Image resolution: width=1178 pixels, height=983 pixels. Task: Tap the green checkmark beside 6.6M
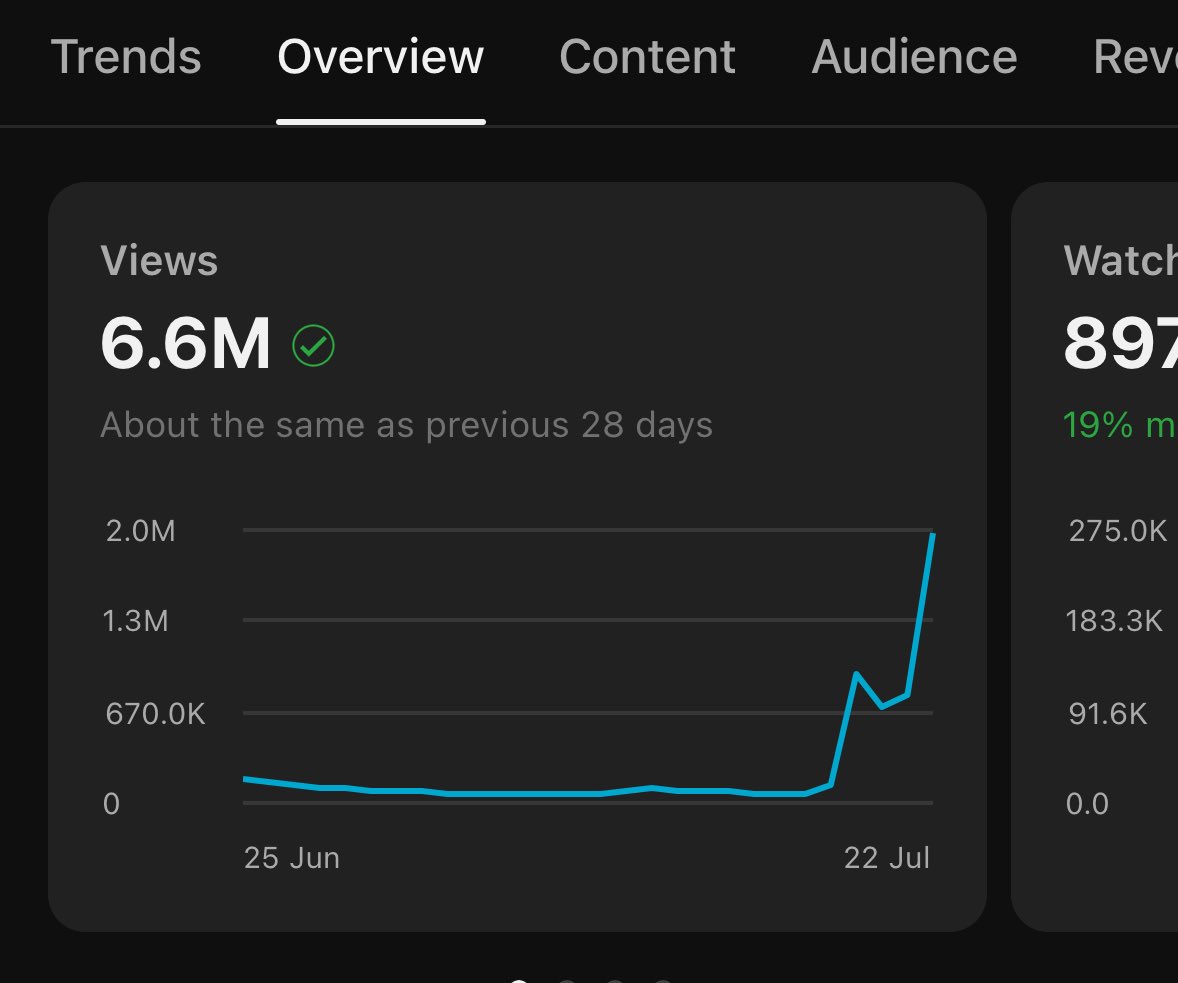(313, 346)
